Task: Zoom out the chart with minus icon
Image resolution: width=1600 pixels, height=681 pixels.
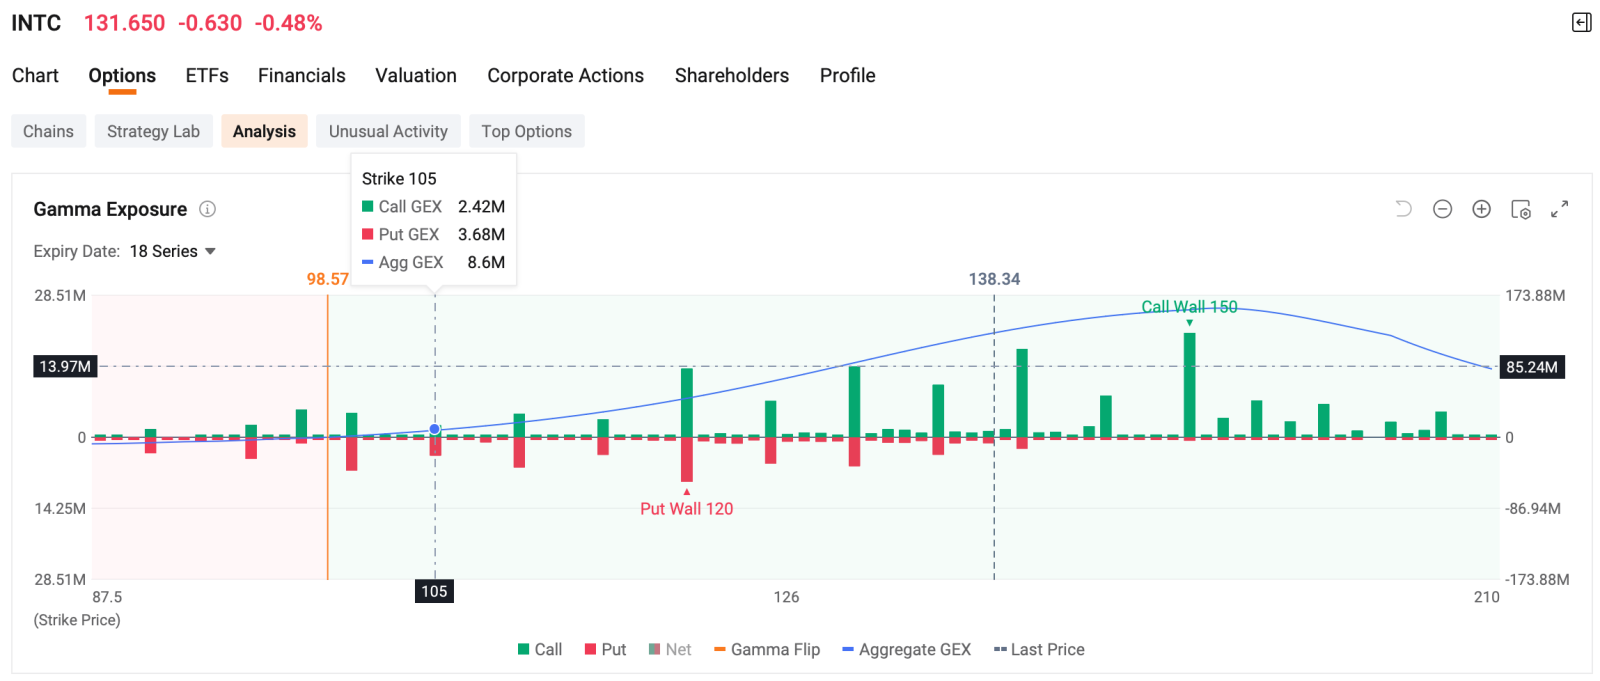Action: [1442, 209]
